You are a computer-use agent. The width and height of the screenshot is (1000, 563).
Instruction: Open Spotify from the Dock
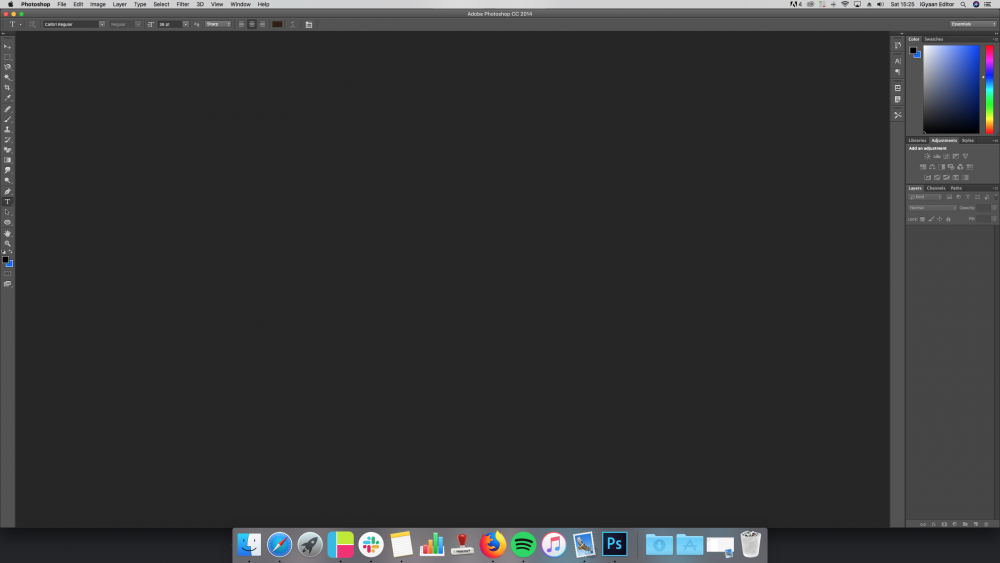[523, 545]
